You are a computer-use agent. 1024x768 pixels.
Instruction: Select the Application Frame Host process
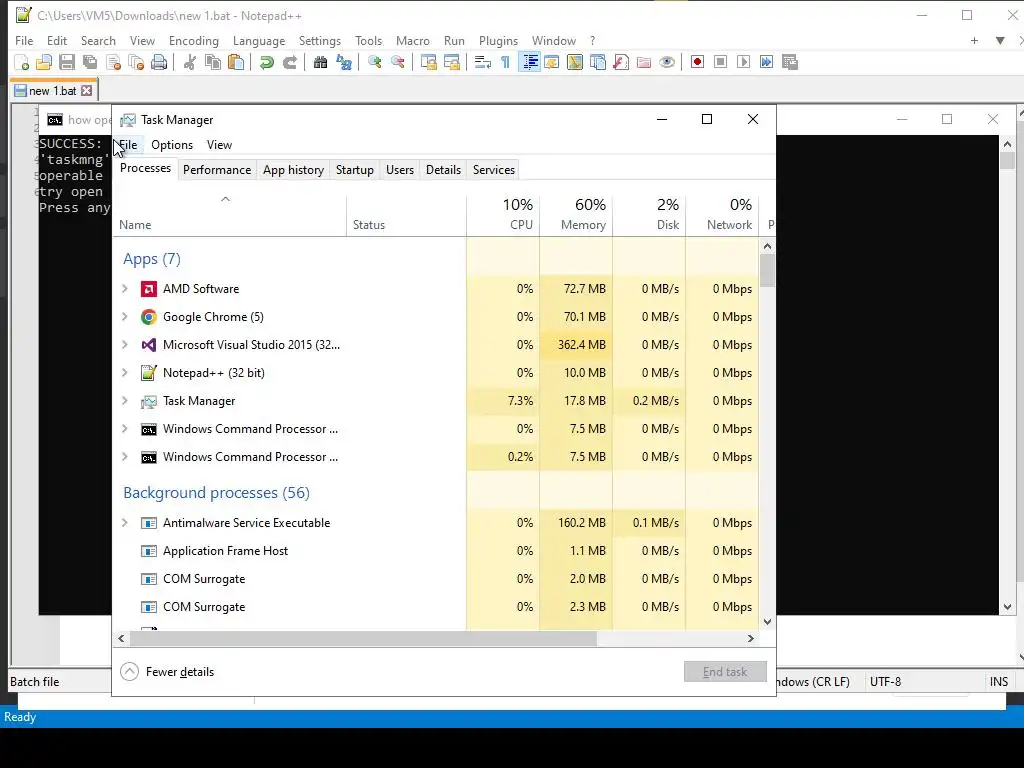pyautogui.click(x=436, y=551)
